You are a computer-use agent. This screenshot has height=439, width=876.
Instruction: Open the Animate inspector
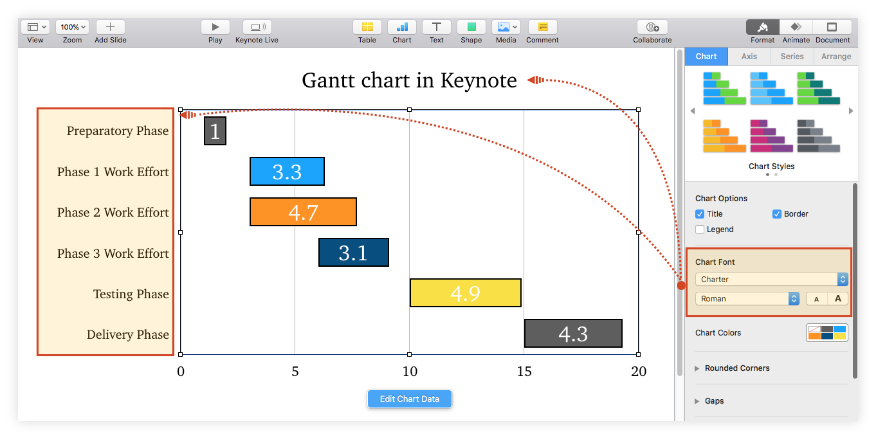click(795, 27)
